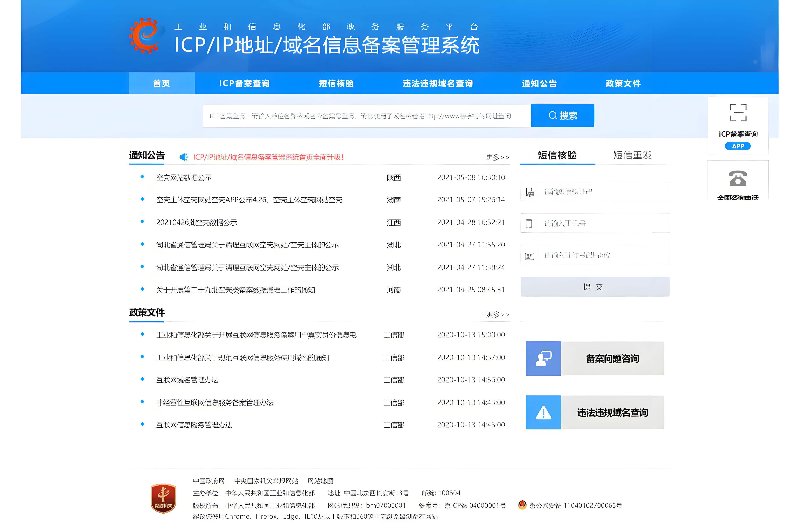
Task: Click the 中国政府网 footer link
Action: 208,481
